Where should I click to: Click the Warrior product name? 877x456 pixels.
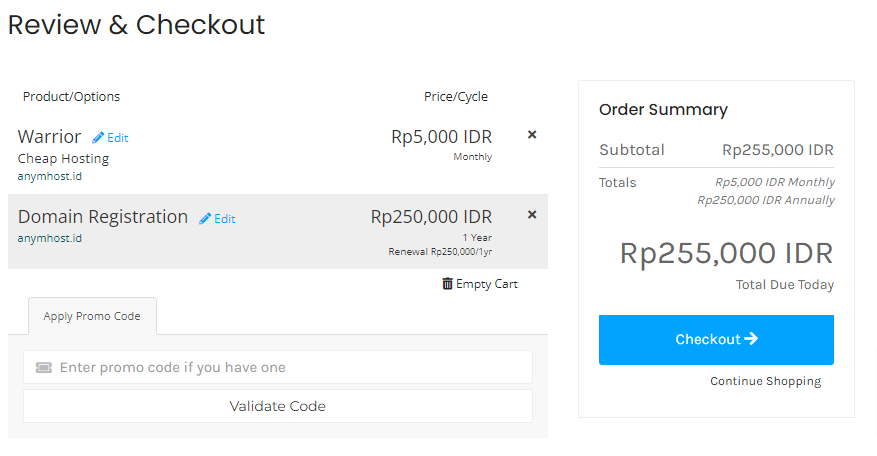click(x=49, y=137)
